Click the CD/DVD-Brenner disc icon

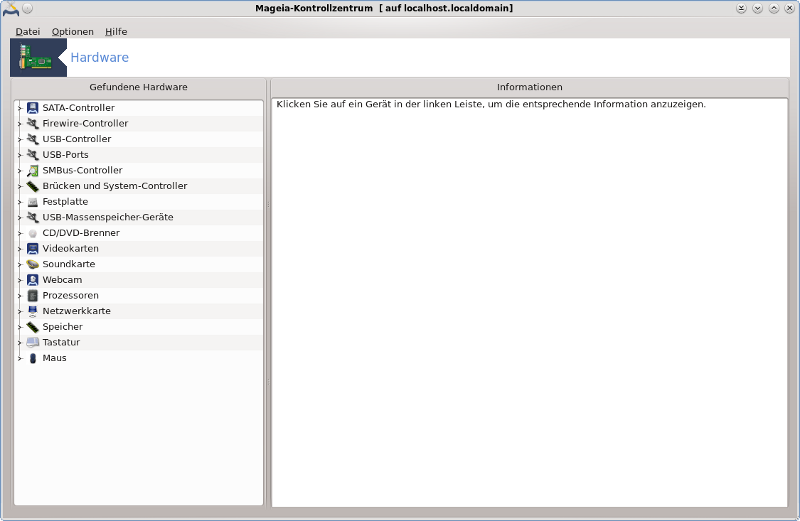coord(33,233)
